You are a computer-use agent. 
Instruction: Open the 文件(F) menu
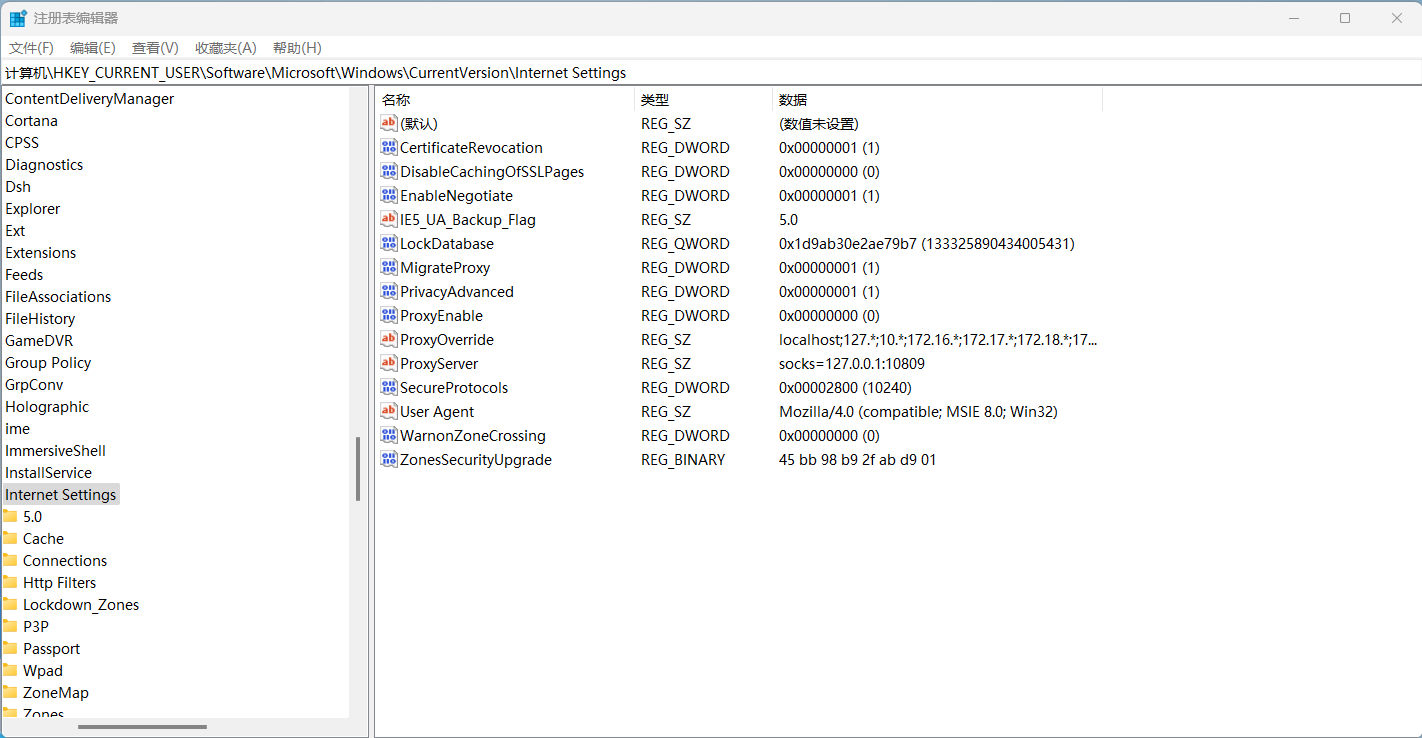(32, 48)
